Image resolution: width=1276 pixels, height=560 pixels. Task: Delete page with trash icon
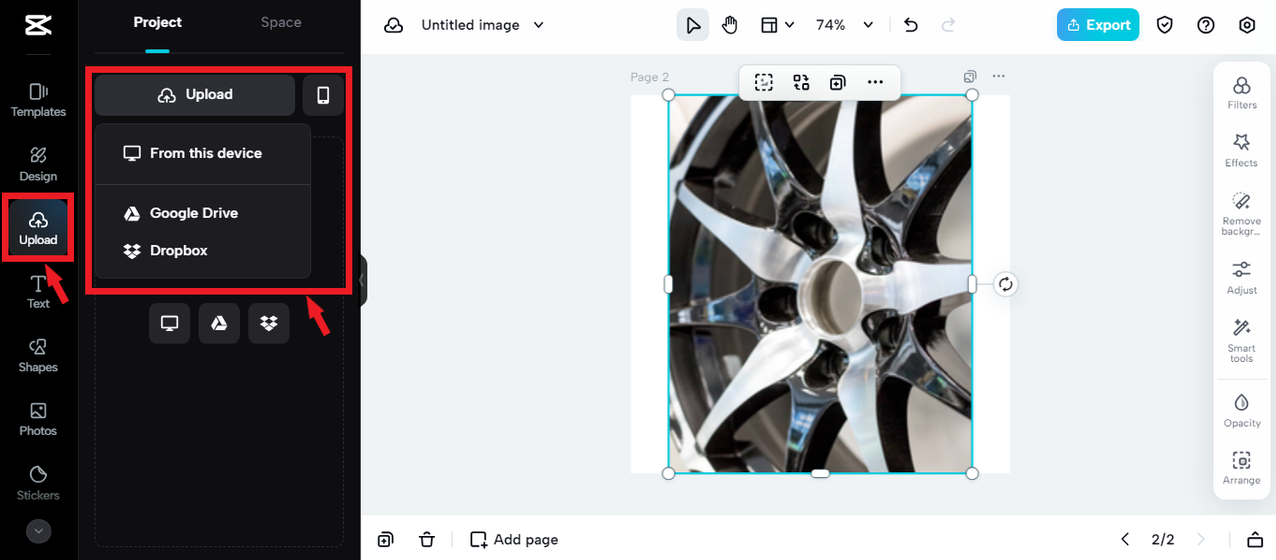[427, 540]
